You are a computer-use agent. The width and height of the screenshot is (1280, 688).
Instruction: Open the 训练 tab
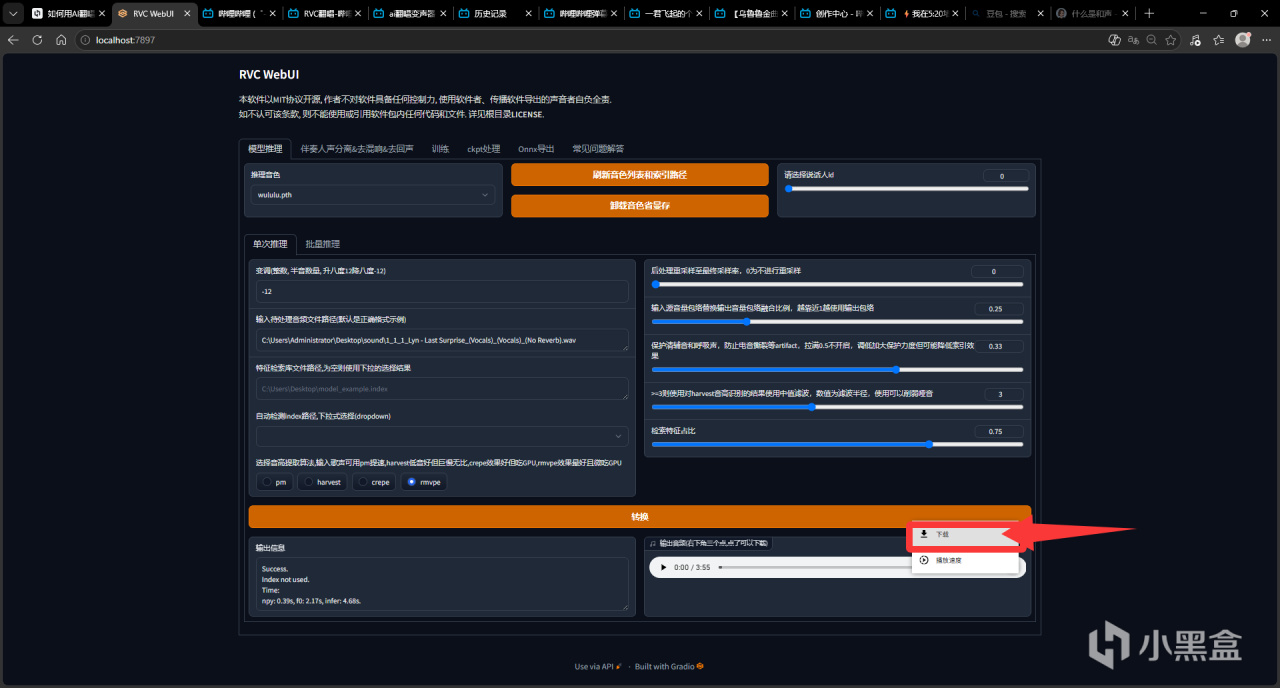click(x=440, y=149)
